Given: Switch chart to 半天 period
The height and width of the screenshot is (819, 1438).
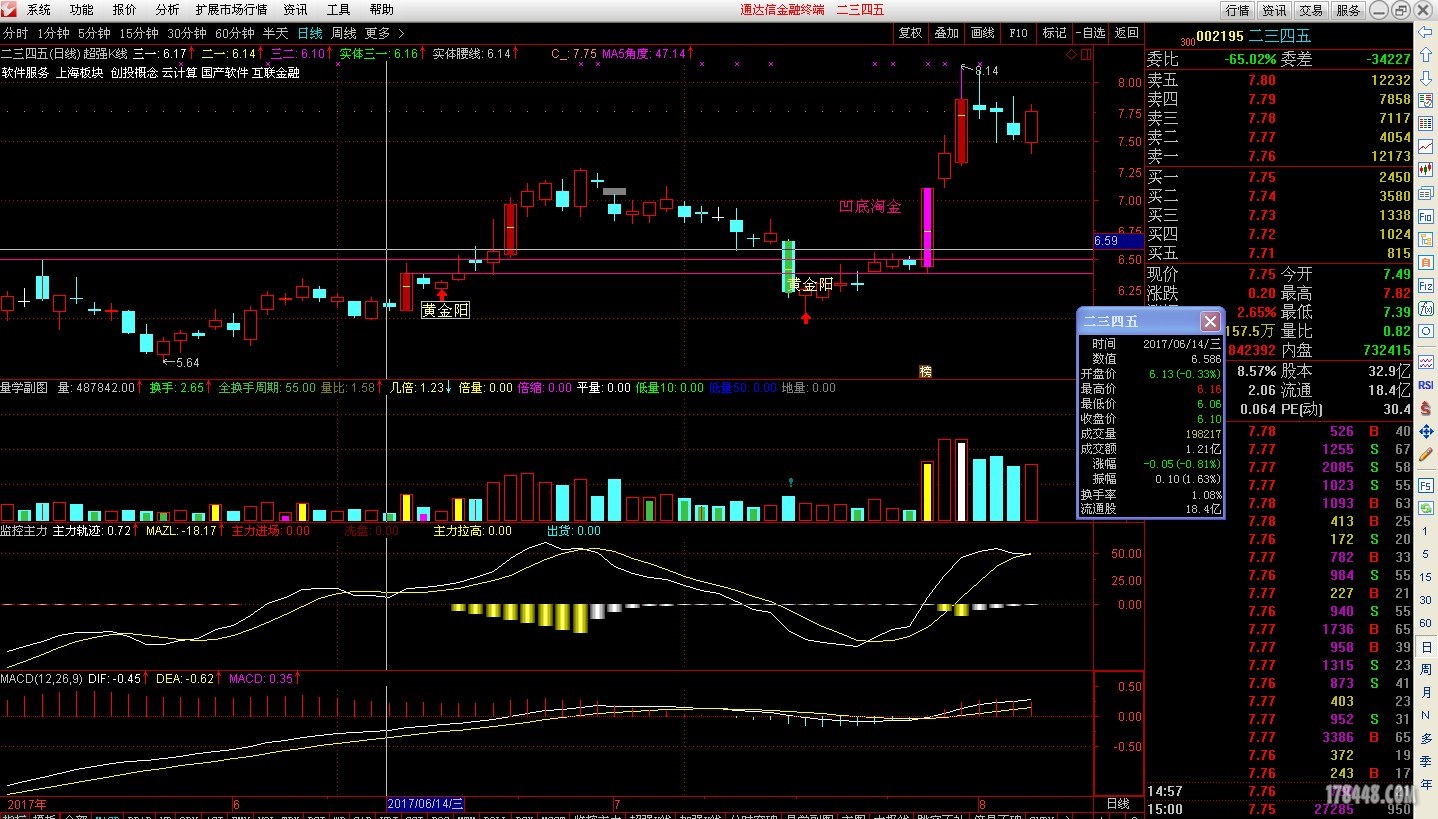Looking at the screenshot, I should click(275, 33).
